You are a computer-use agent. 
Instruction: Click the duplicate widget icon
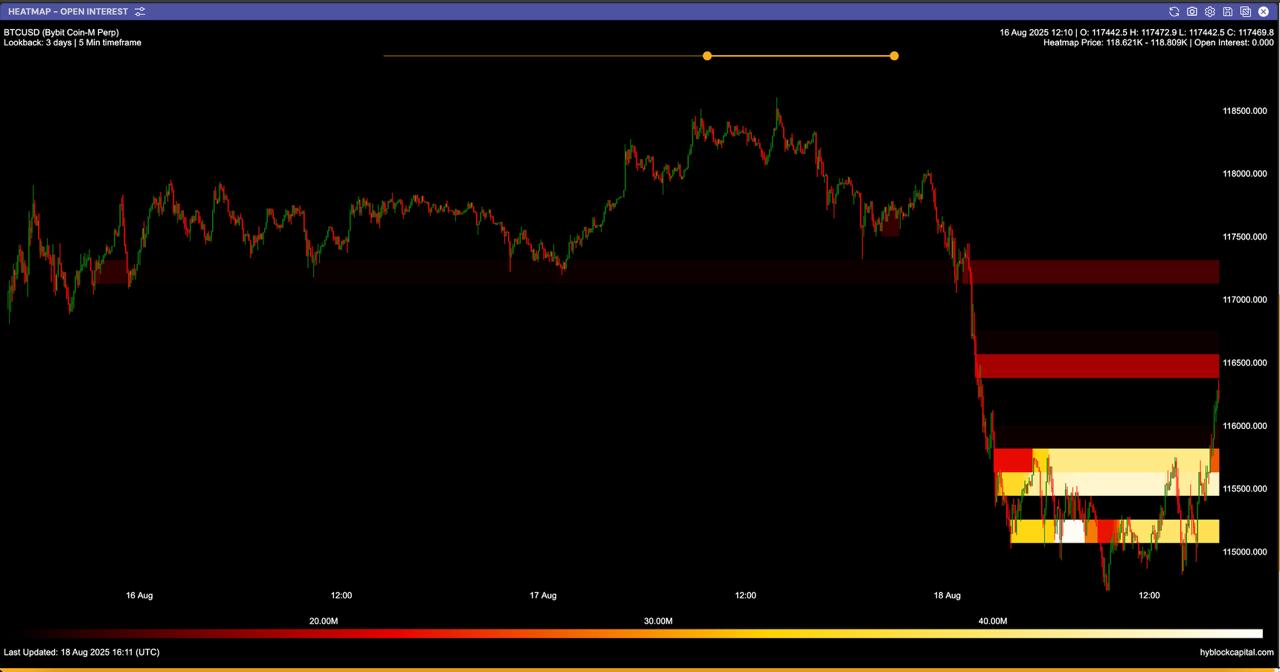1246,11
